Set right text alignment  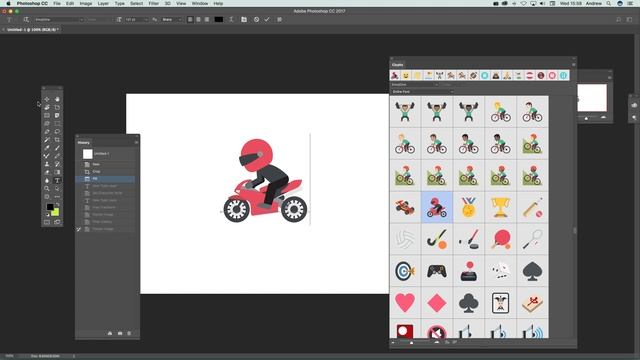[x=207, y=19]
